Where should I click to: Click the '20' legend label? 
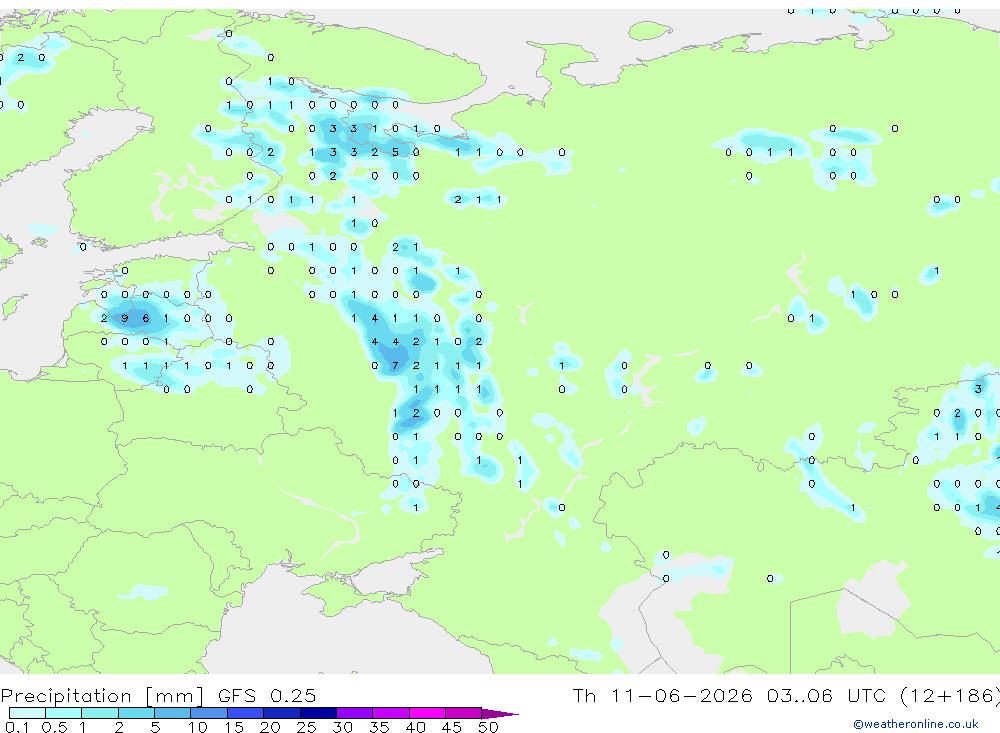coord(270,727)
